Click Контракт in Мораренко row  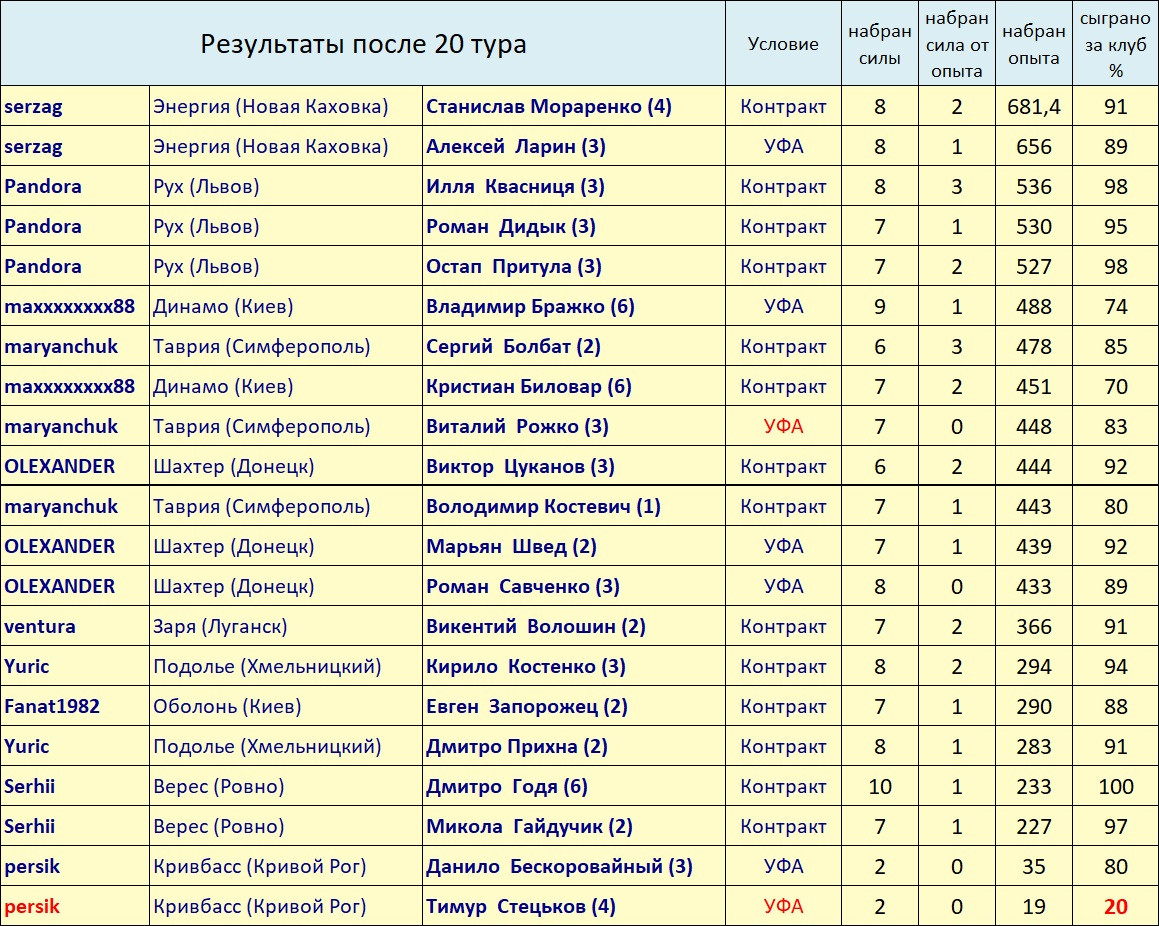(783, 106)
